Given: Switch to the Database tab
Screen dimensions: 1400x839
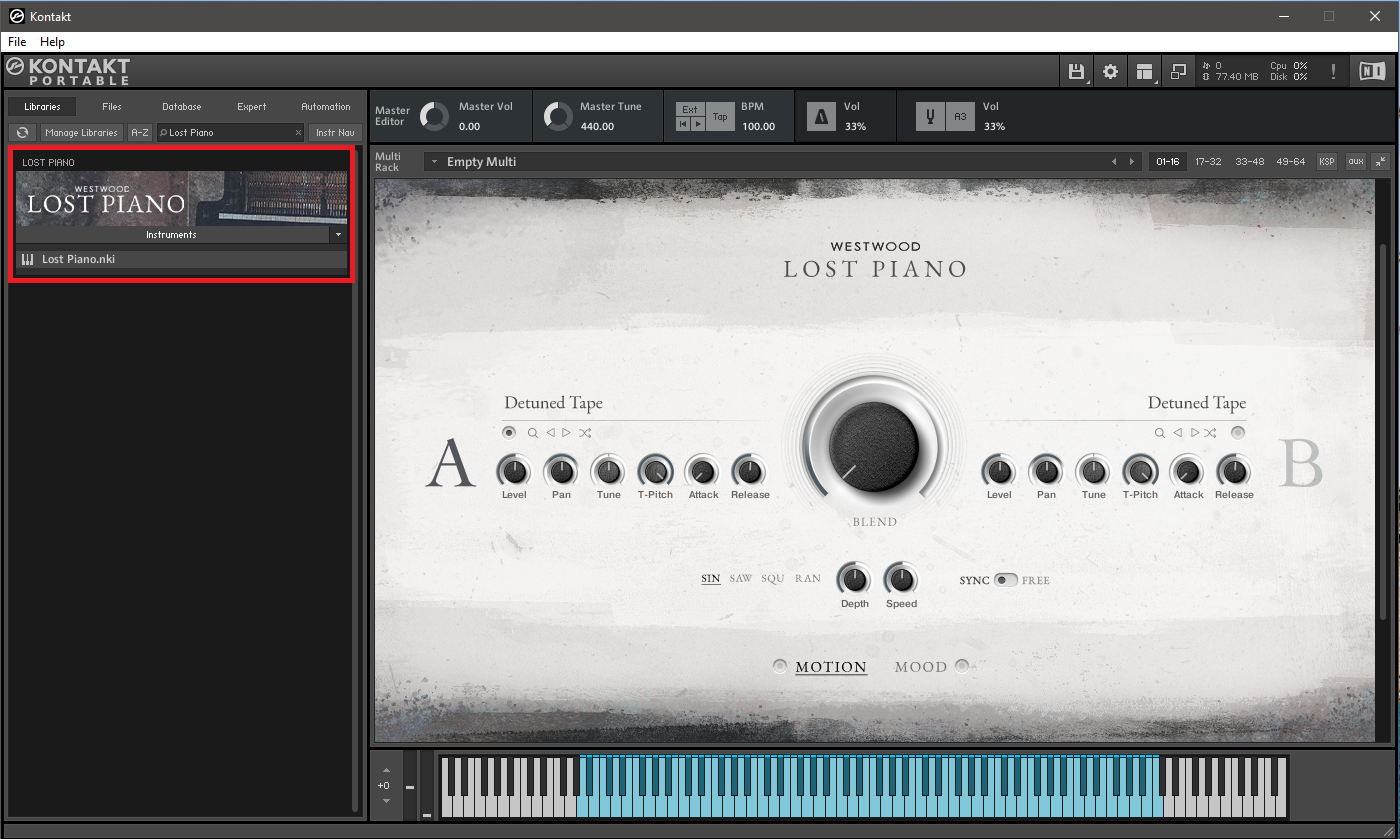Looking at the screenshot, I should 182,107.
